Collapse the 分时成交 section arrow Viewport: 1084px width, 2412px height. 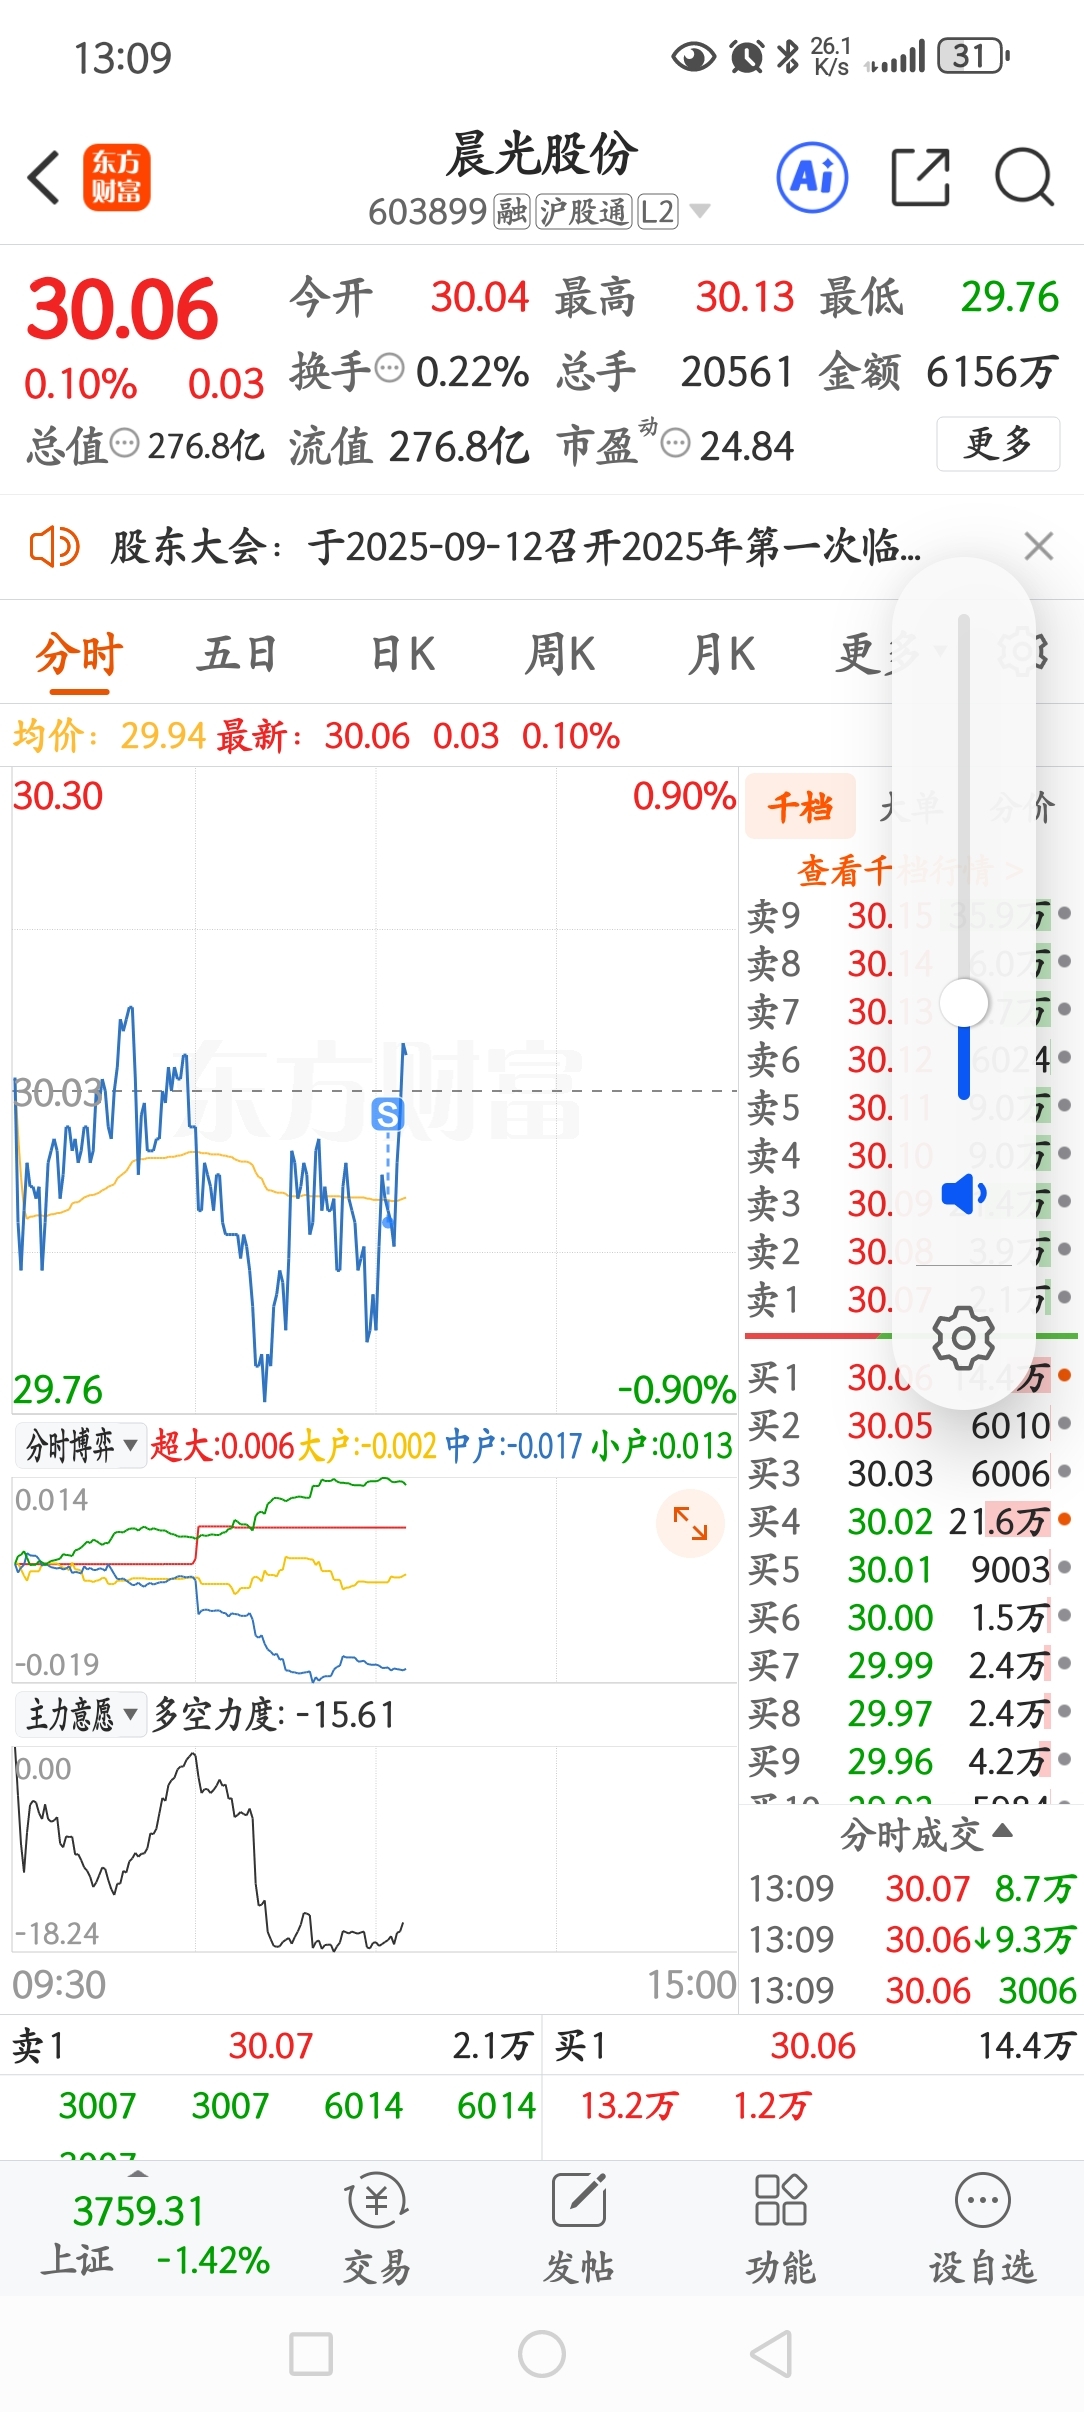(1002, 1830)
